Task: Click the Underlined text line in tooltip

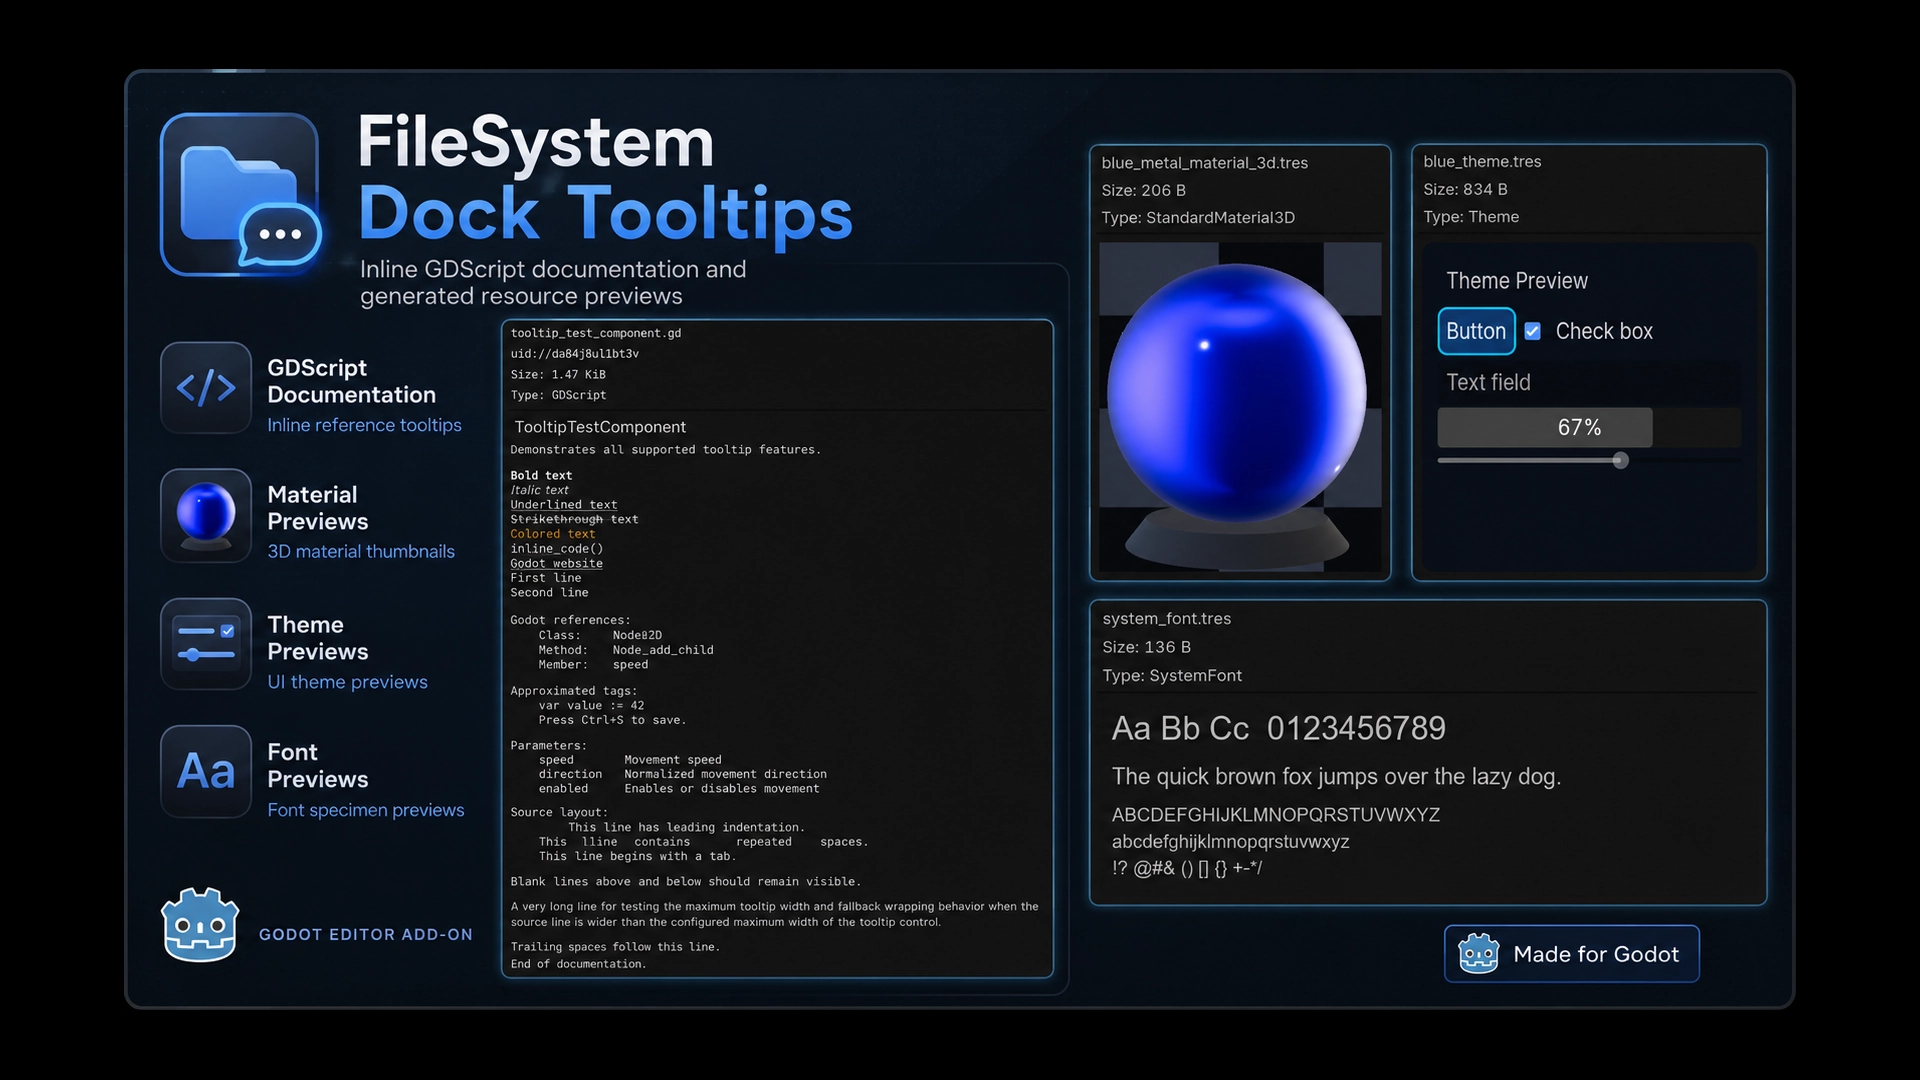Action: [x=563, y=505]
